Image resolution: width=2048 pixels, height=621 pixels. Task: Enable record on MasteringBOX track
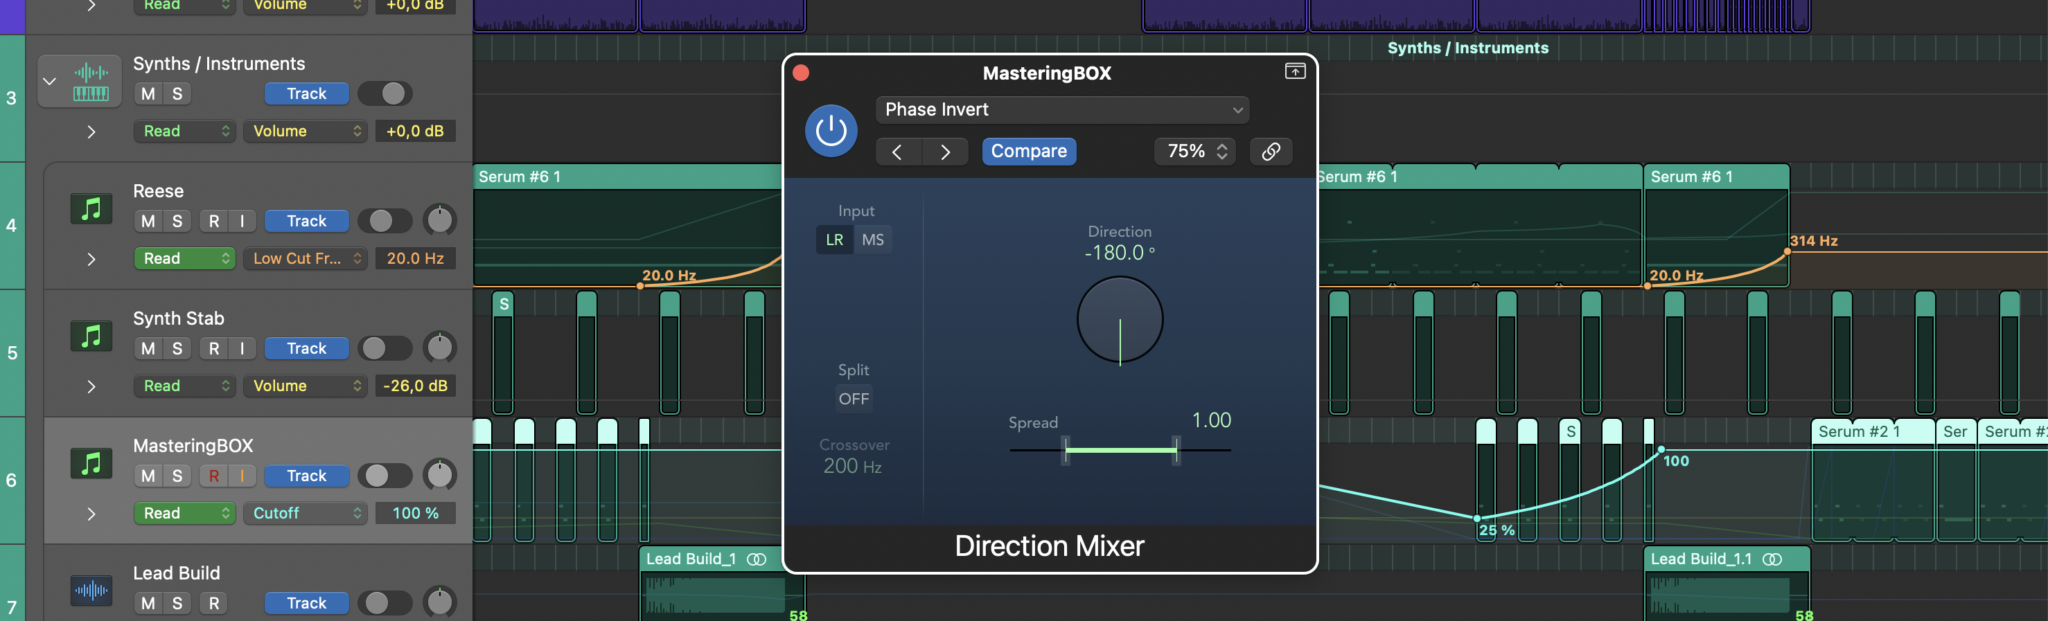tap(214, 476)
